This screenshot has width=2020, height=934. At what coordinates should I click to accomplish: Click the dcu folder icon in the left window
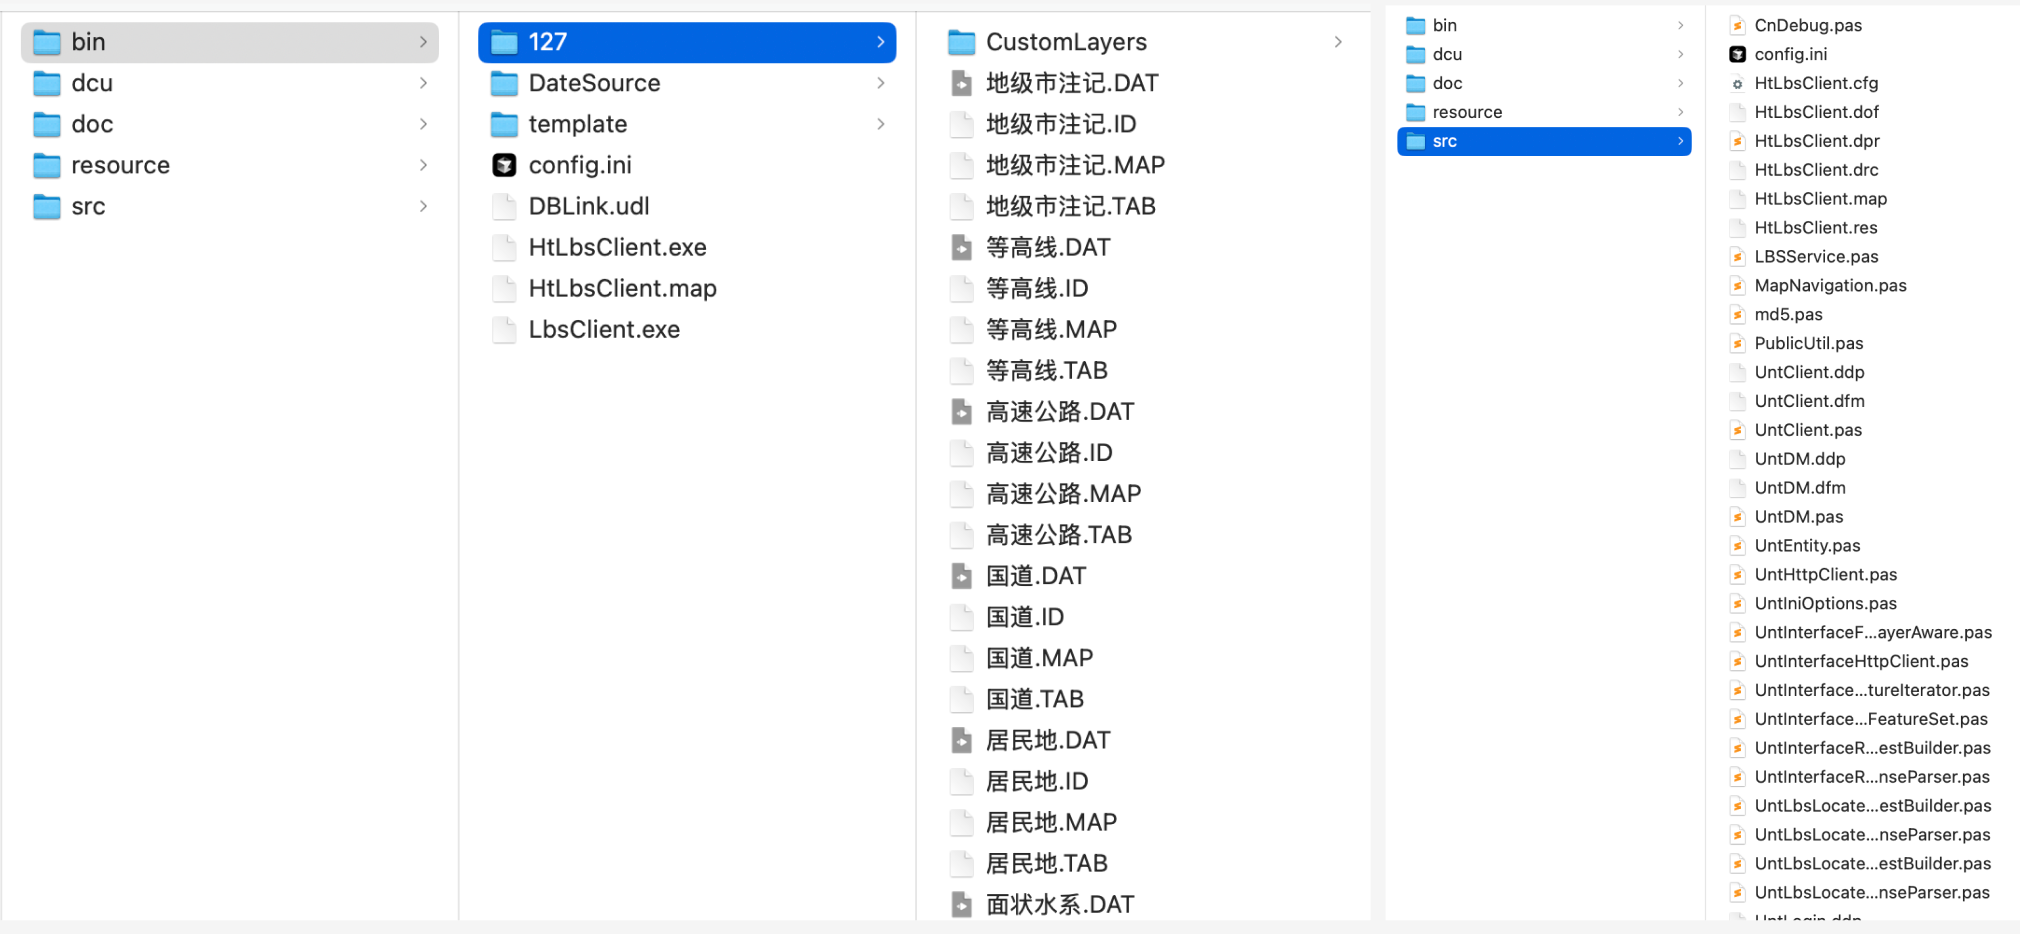47,83
